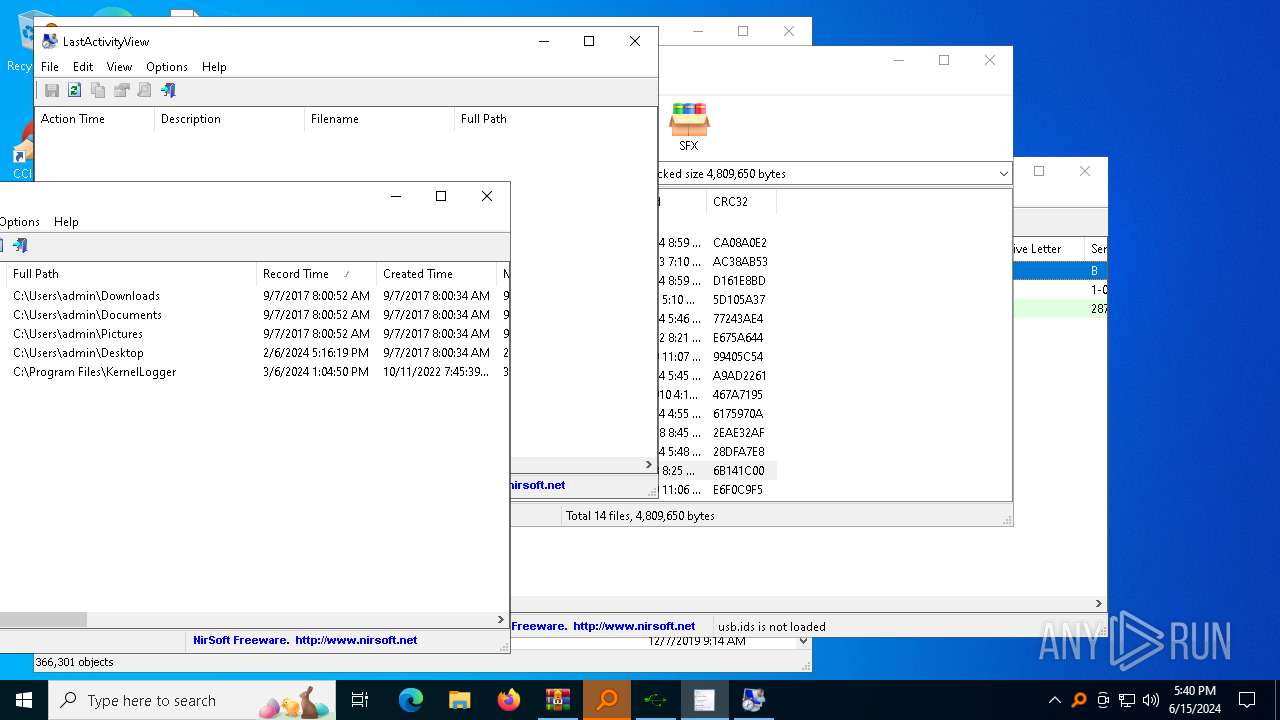The width and height of the screenshot is (1280, 720).
Task: Click the SFX icon in the WinRAR window
Action: [x=689, y=127]
